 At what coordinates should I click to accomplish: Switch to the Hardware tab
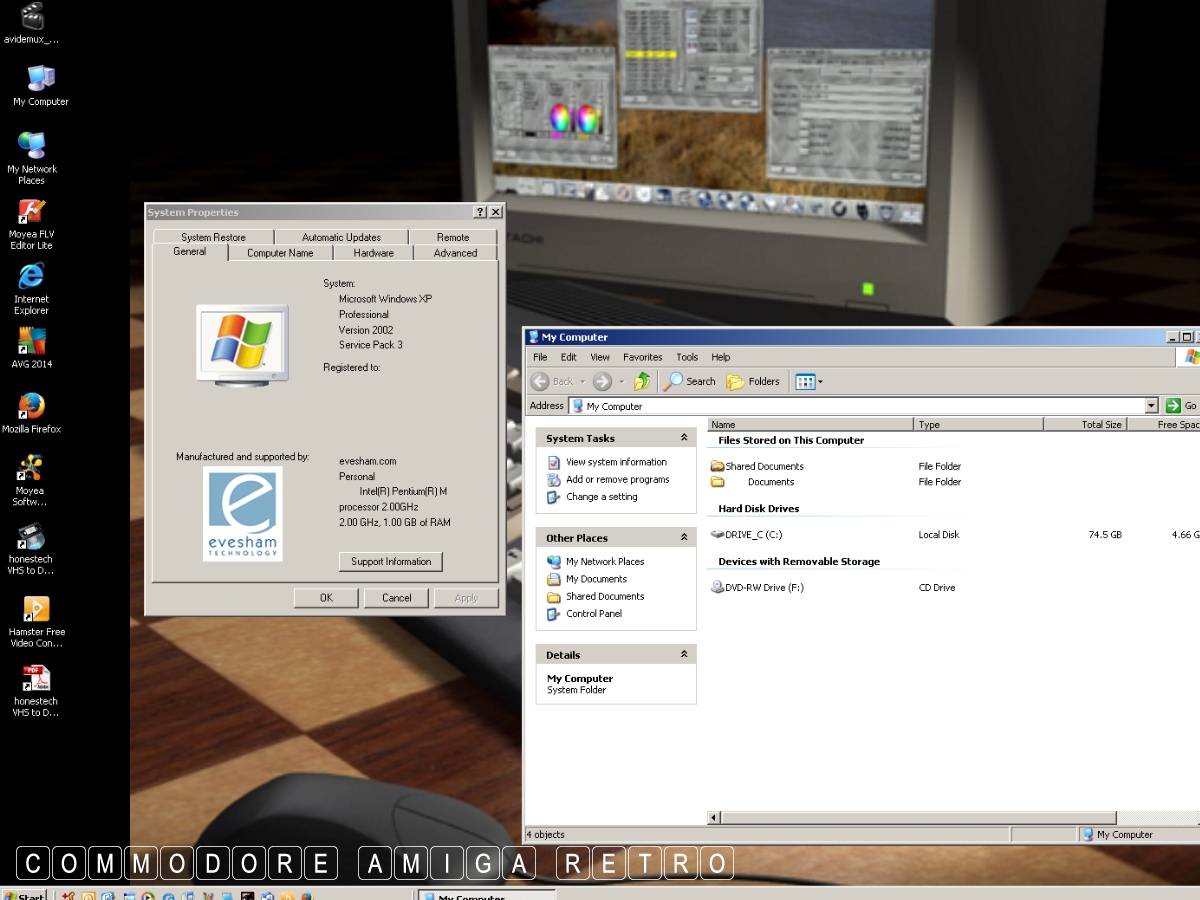click(x=373, y=253)
